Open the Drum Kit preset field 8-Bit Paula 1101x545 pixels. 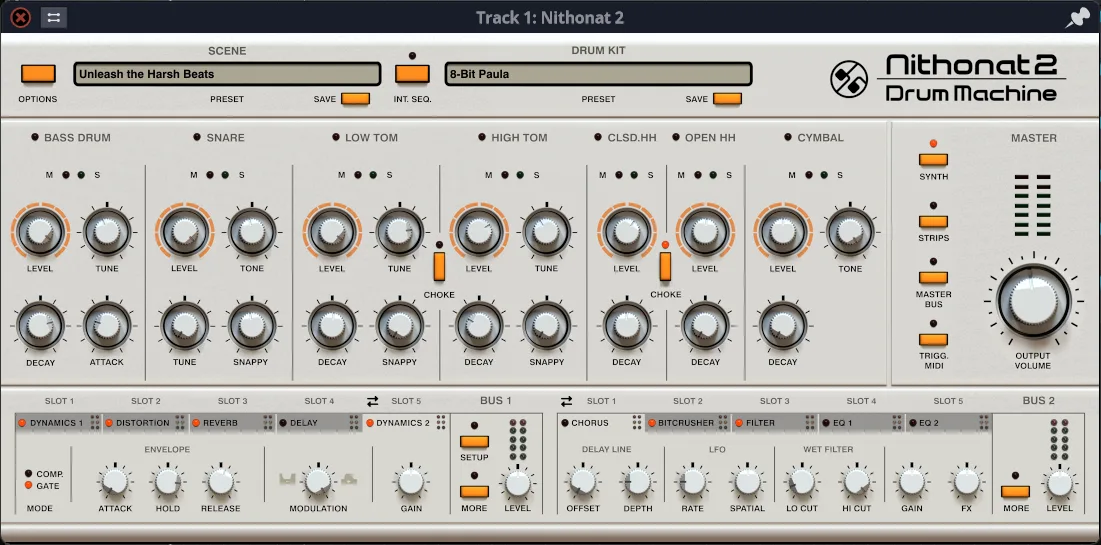[x=598, y=74]
